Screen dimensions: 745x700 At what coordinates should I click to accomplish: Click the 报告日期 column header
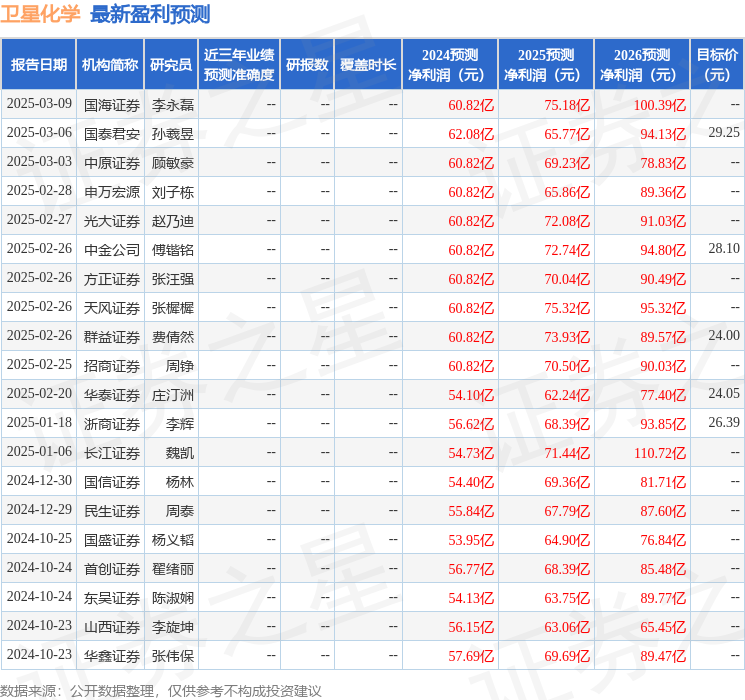coord(38,65)
